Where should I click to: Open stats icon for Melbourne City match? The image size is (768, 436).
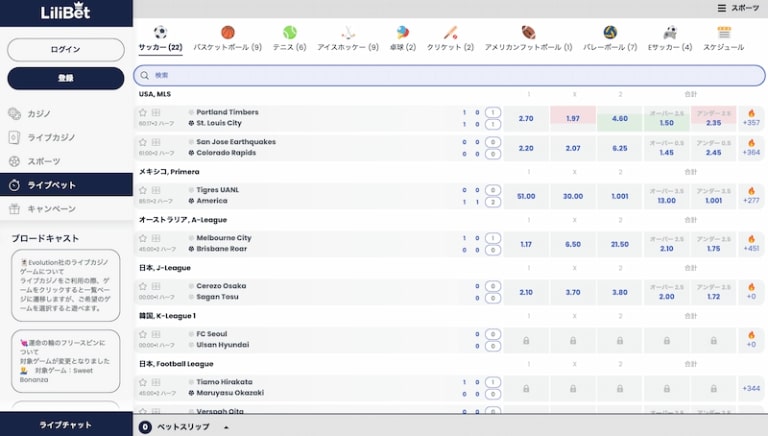tap(156, 238)
